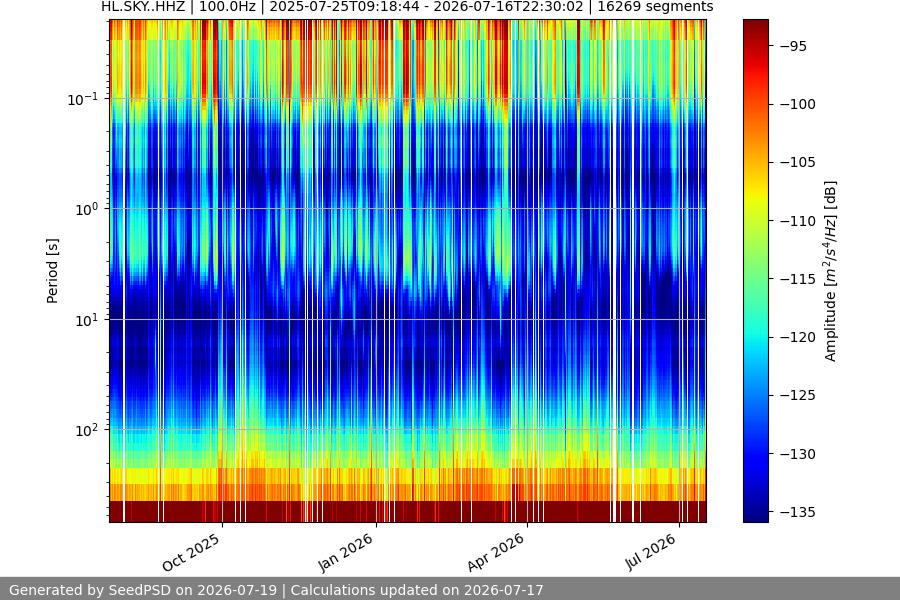Click the amplitude colorbar strip
This screenshot has height=600, width=900.
point(755,271)
